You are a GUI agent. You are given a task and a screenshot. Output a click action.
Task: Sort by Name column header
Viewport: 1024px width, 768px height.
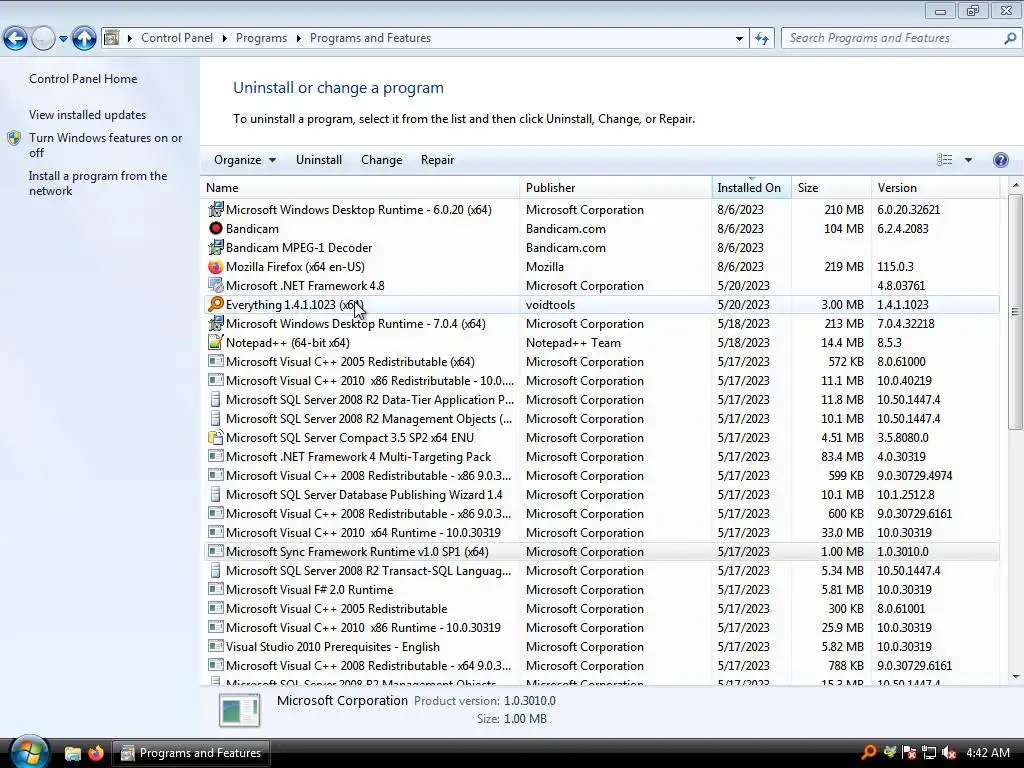point(360,187)
